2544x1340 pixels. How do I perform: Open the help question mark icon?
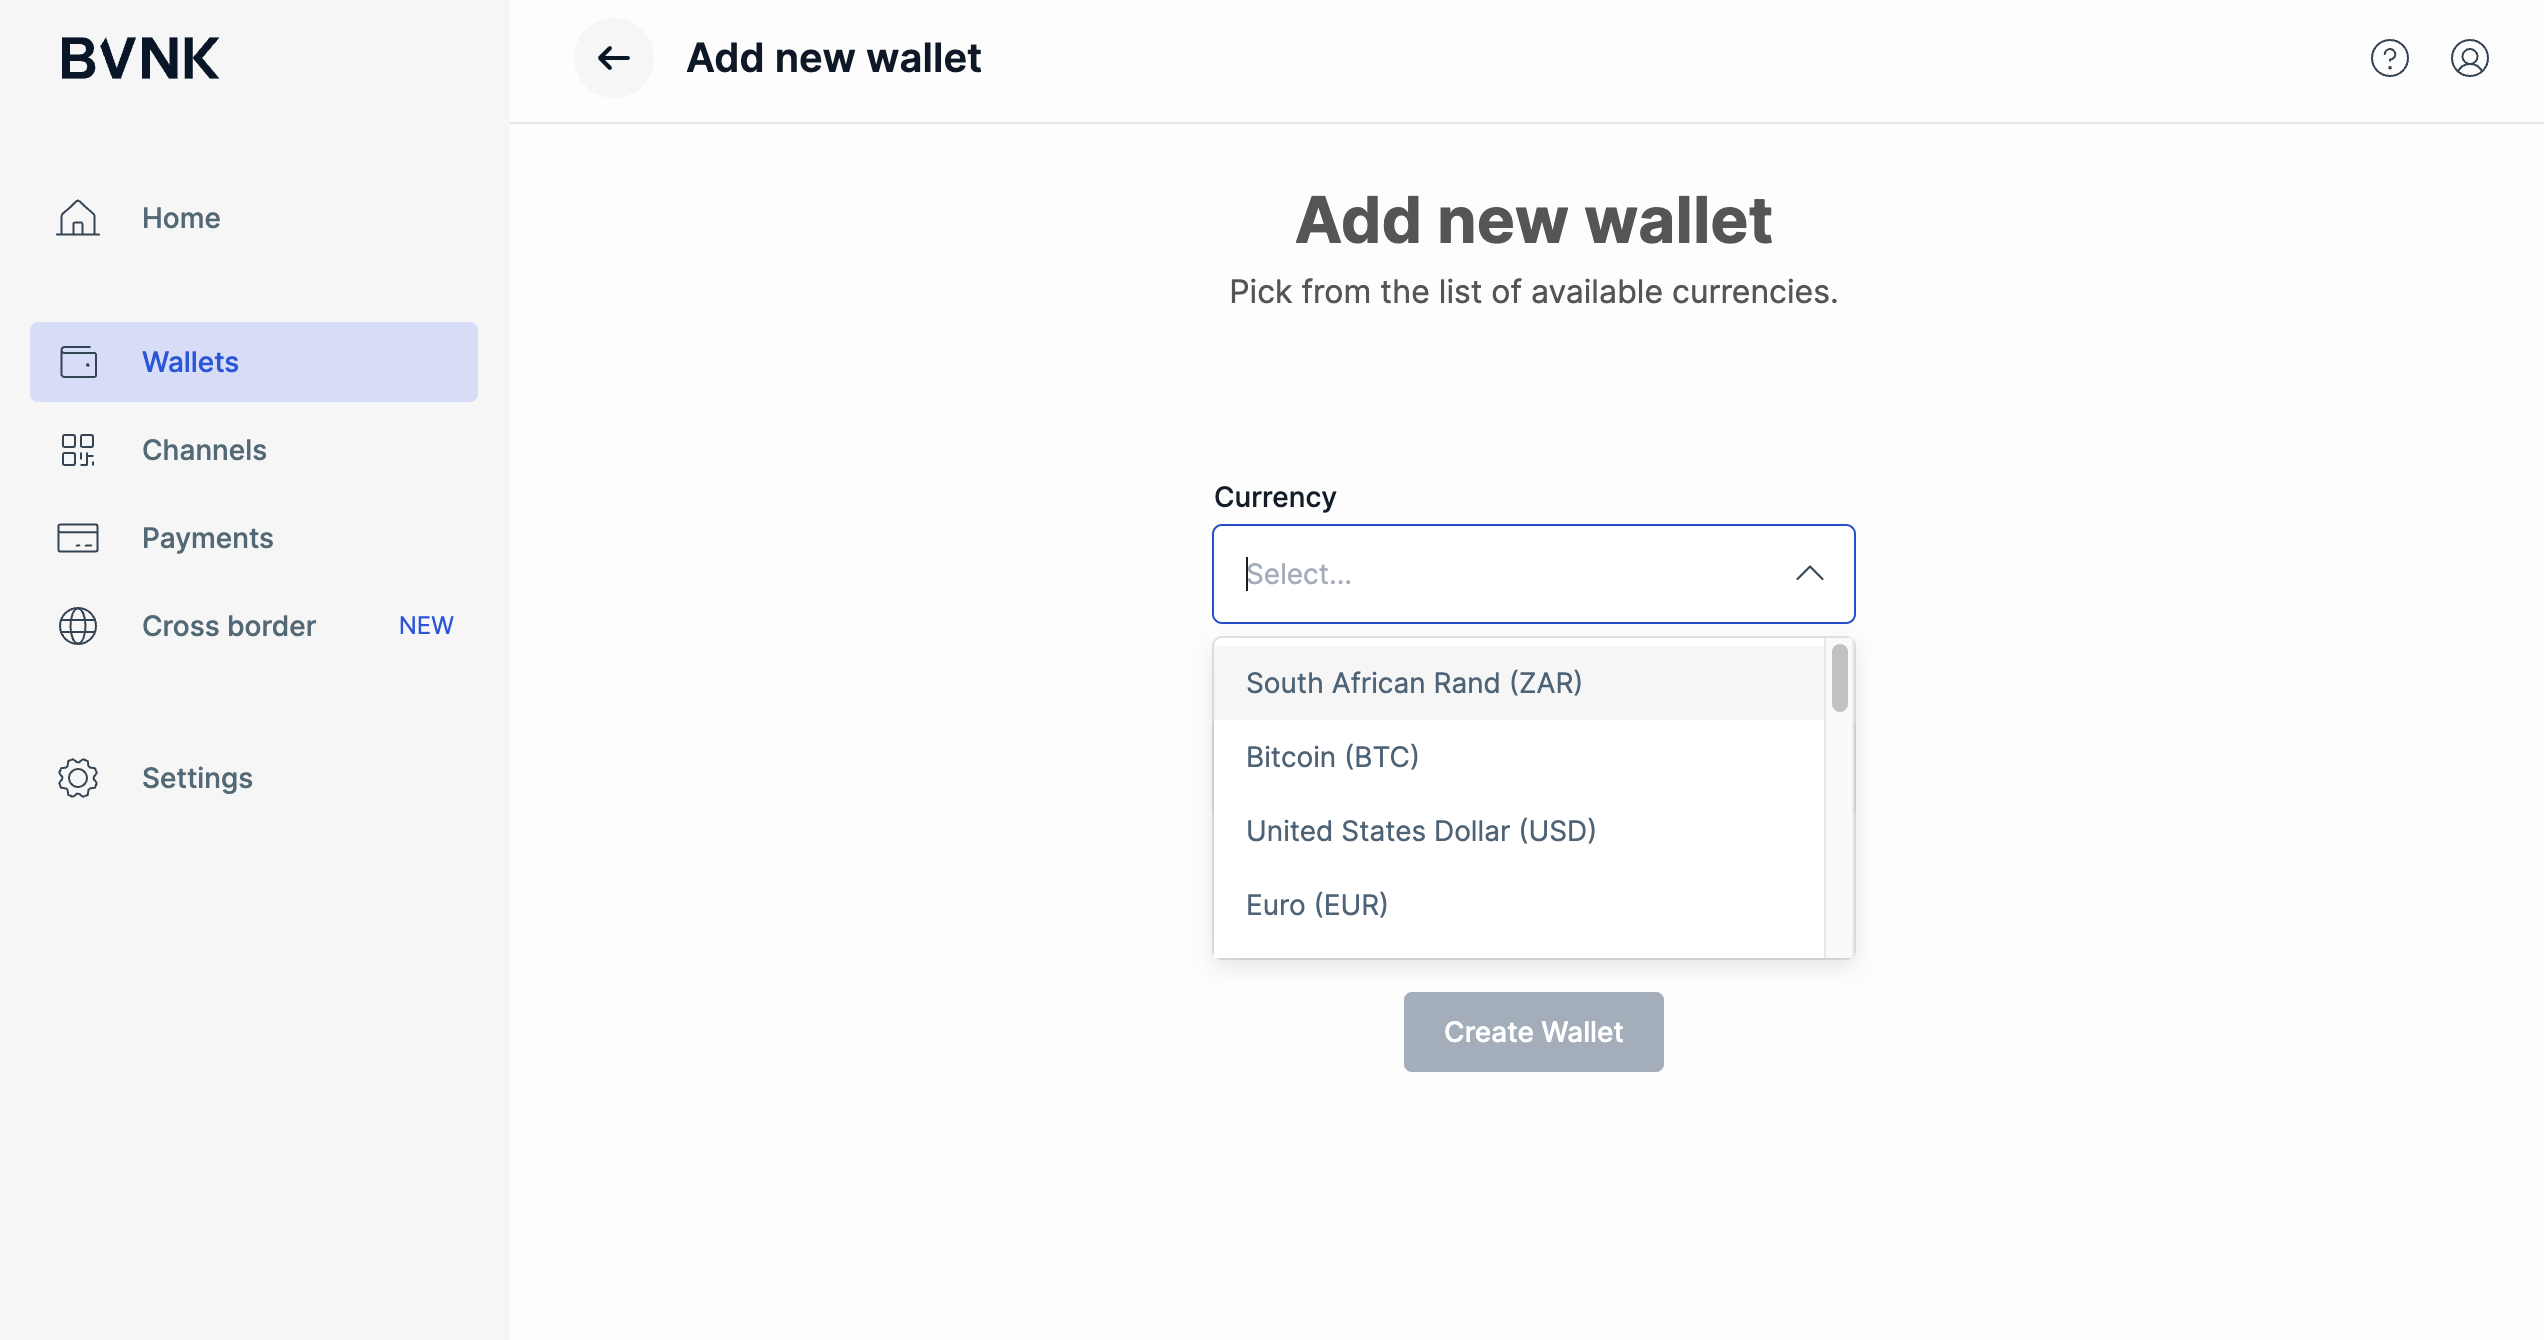tap(2390, 59)
